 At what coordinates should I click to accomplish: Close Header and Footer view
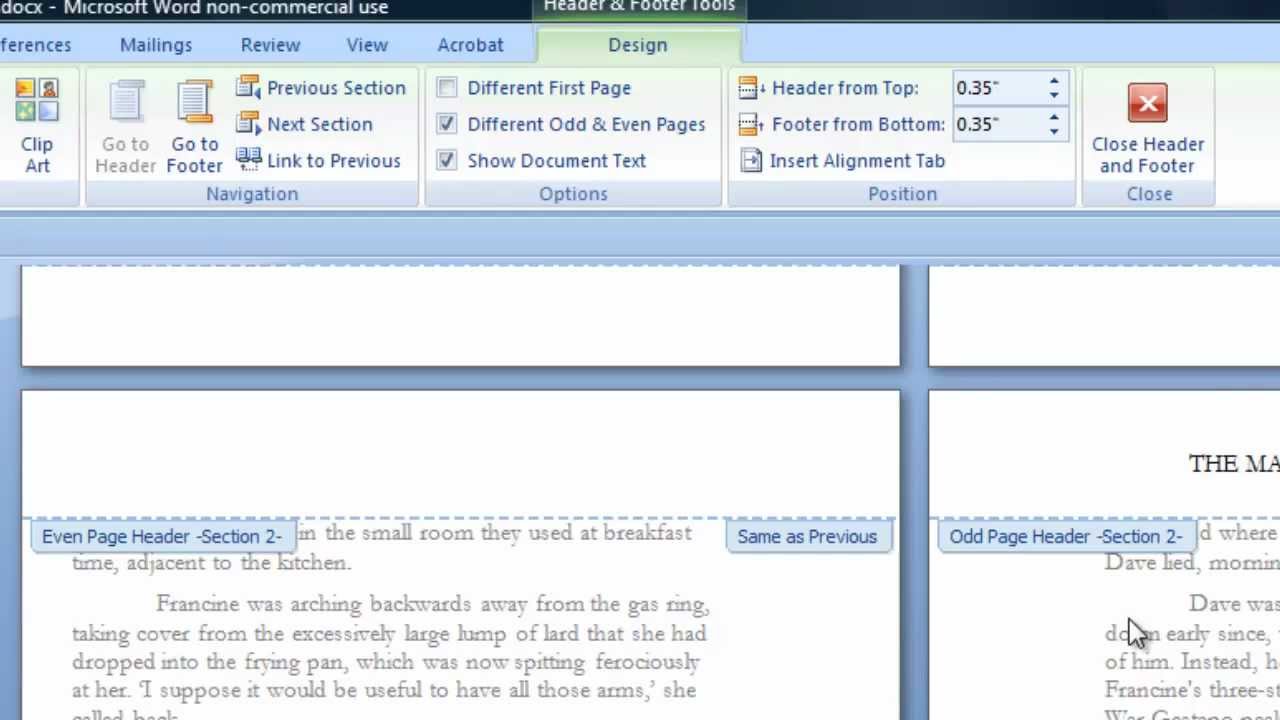1148,128
